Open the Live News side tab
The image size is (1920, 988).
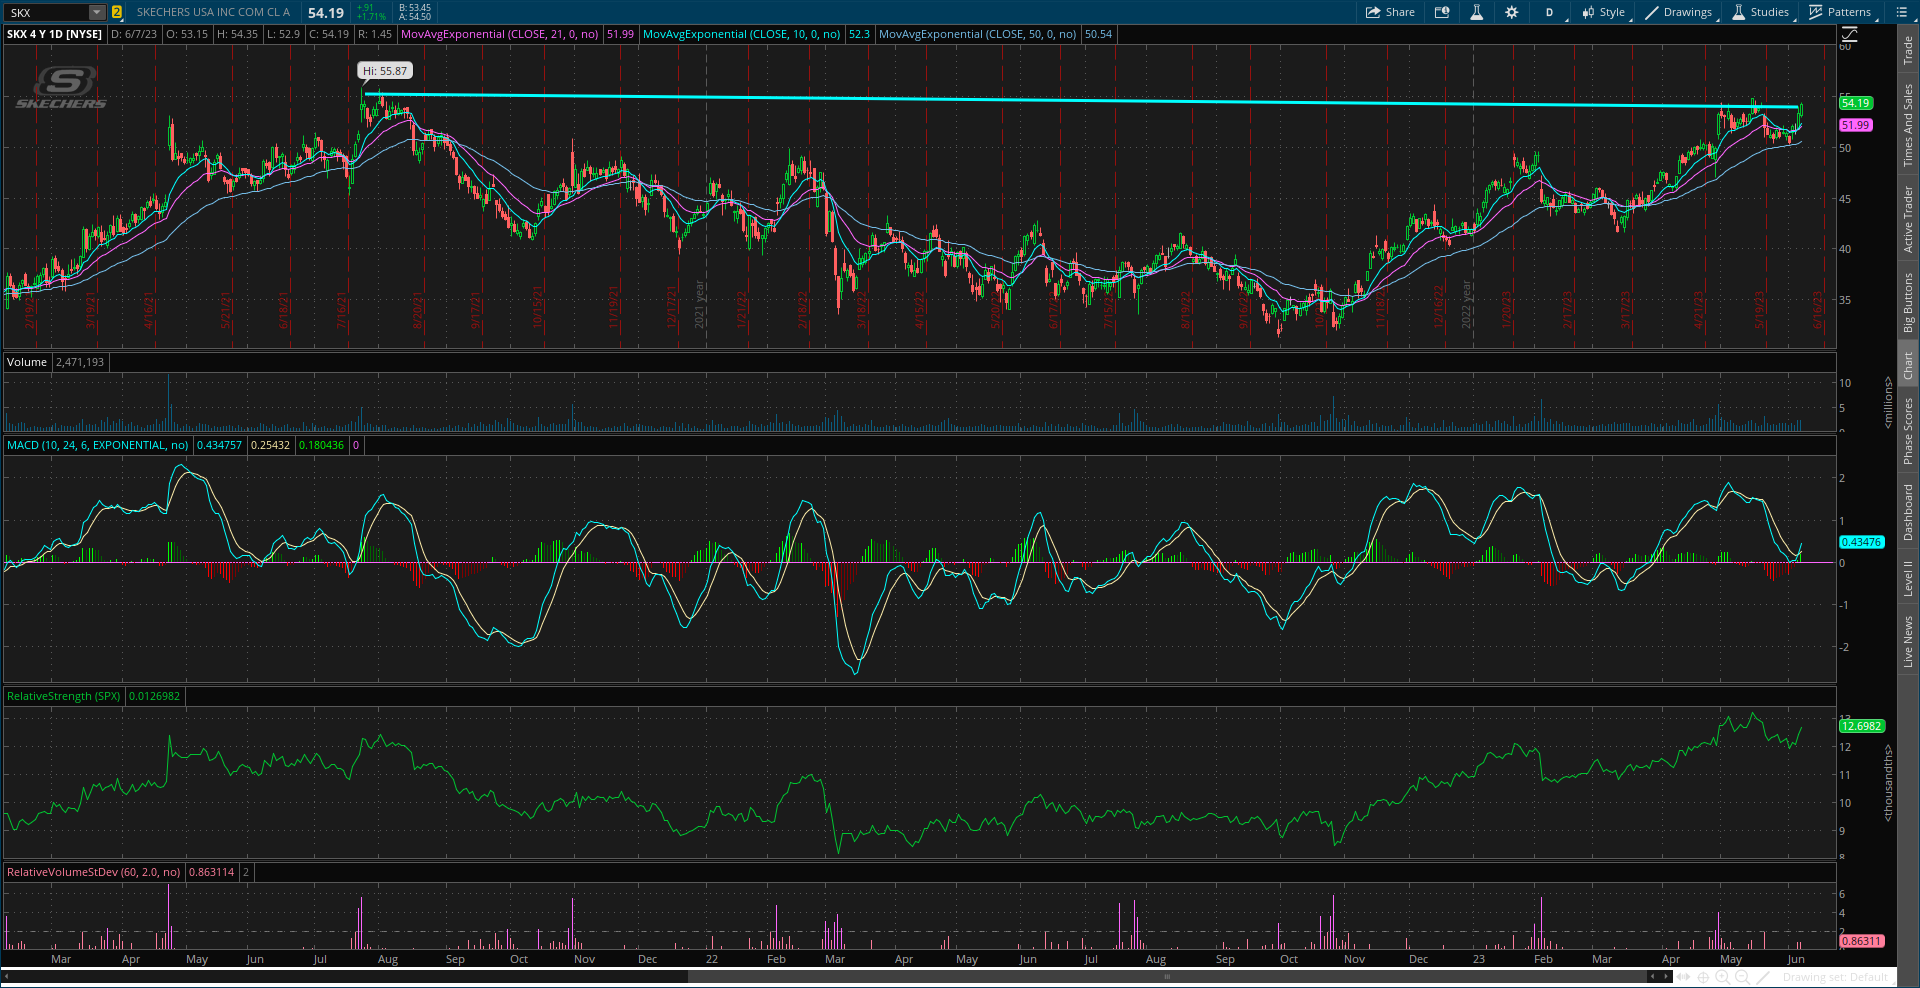[x=1908, y=641]
